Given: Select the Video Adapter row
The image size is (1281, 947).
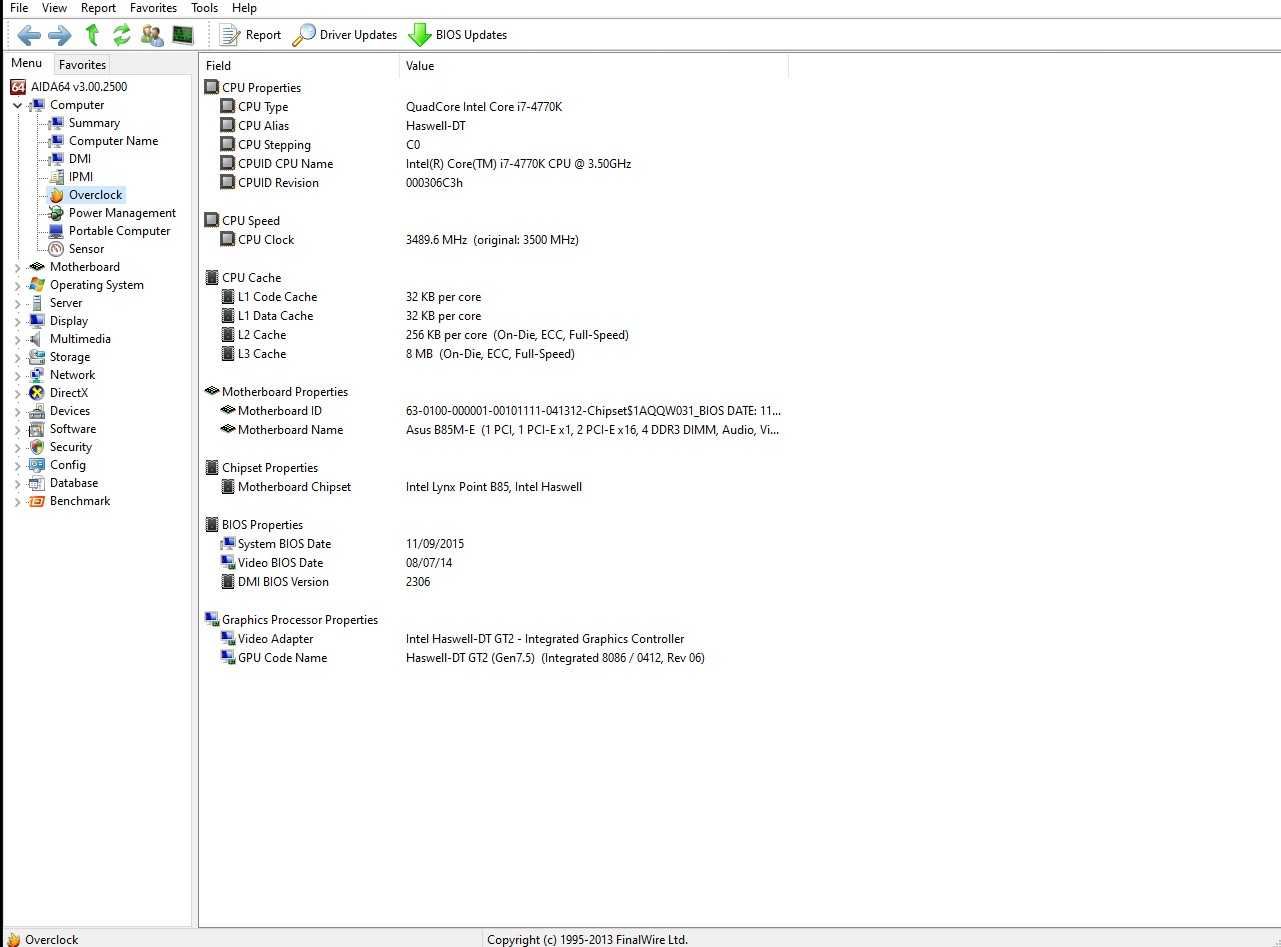Looking at the screenshot, I should coord(494,639).
